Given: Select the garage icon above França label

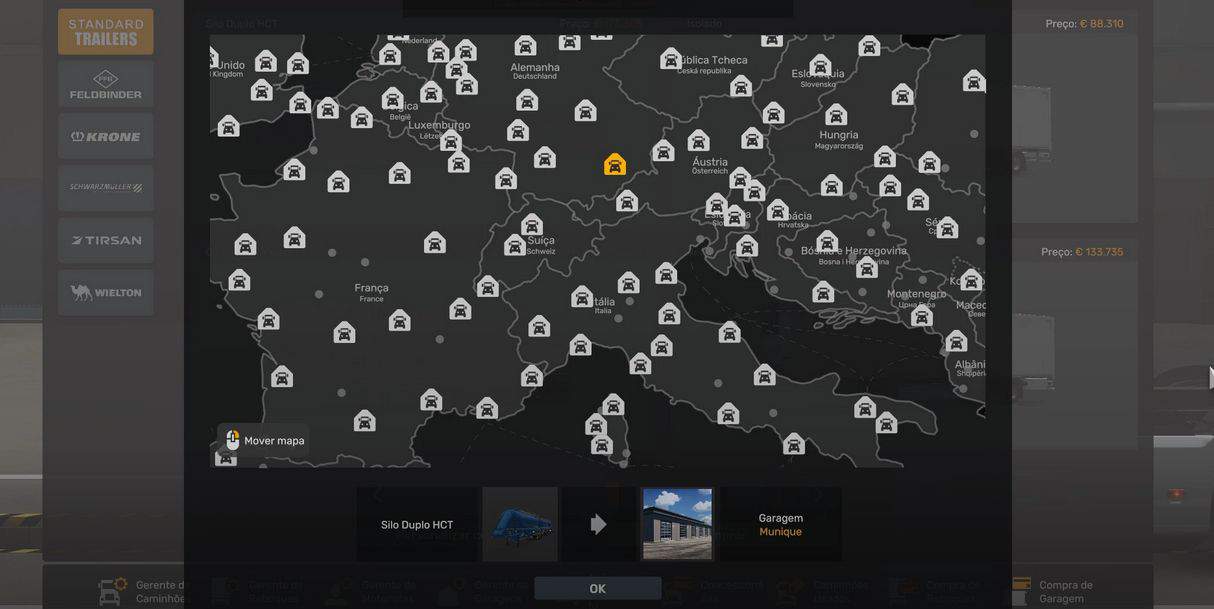Looking at the screenshot, I should [434, 242].
